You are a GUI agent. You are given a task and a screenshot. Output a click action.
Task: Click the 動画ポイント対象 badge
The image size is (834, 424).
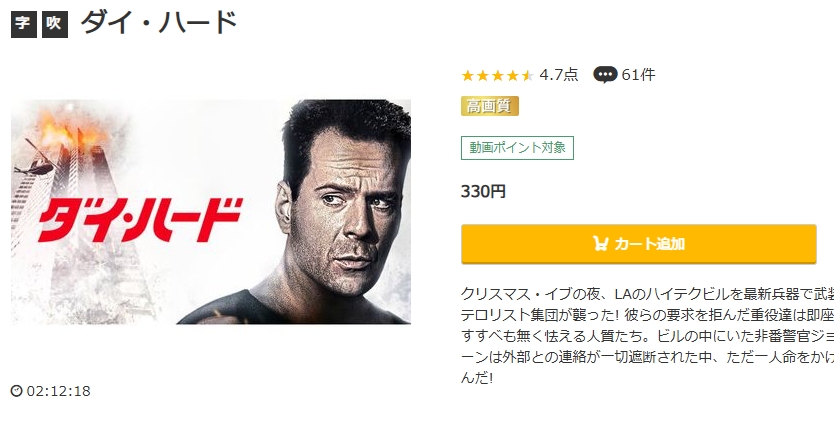coord(517,148)
